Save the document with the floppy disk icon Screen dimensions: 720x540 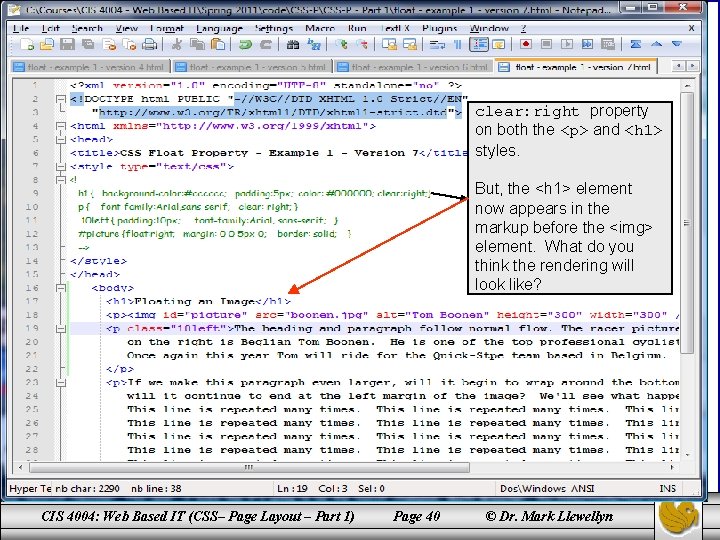click(67, 44)
